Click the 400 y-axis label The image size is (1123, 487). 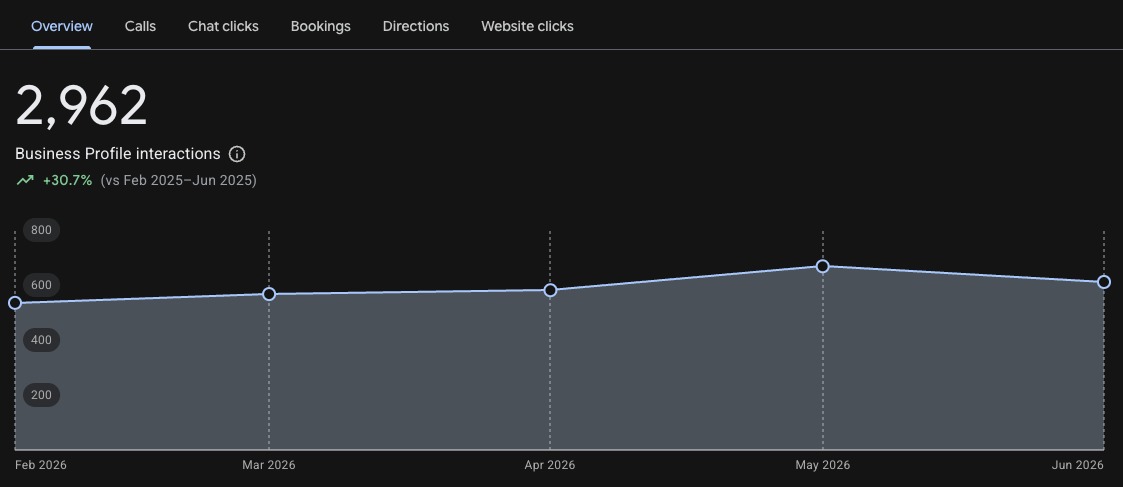click(42, 339)
